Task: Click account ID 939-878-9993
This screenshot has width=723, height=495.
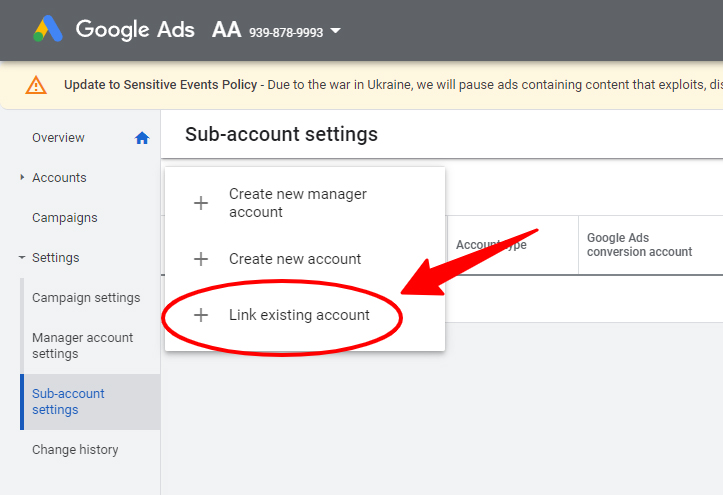Action: [286, 32]
